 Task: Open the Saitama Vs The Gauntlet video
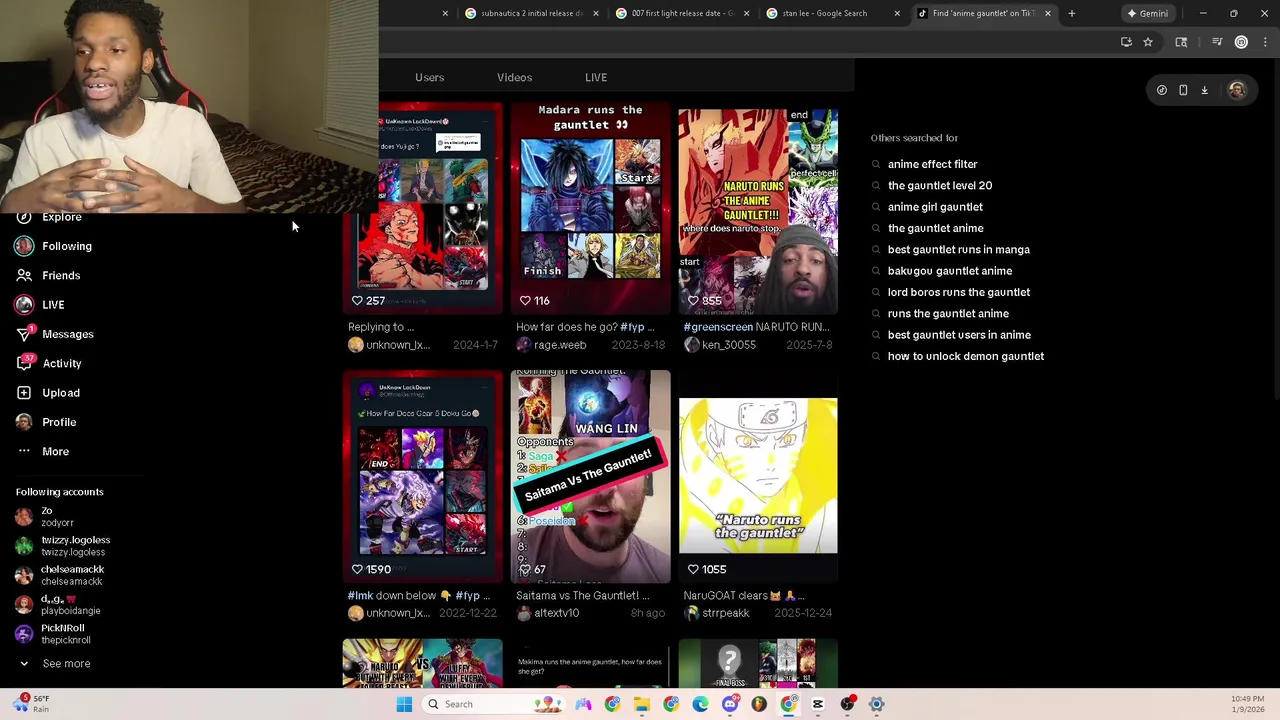point(590,476)
